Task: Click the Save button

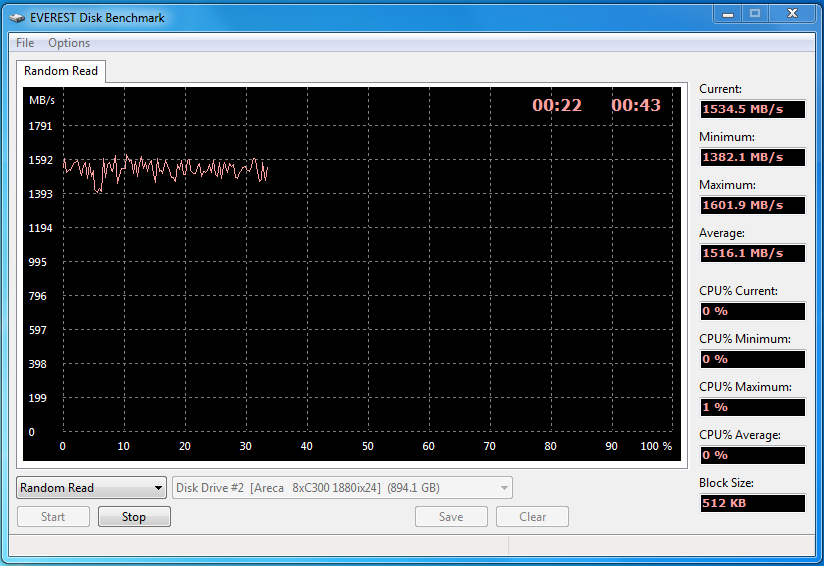Action: [x=451, y=517]
